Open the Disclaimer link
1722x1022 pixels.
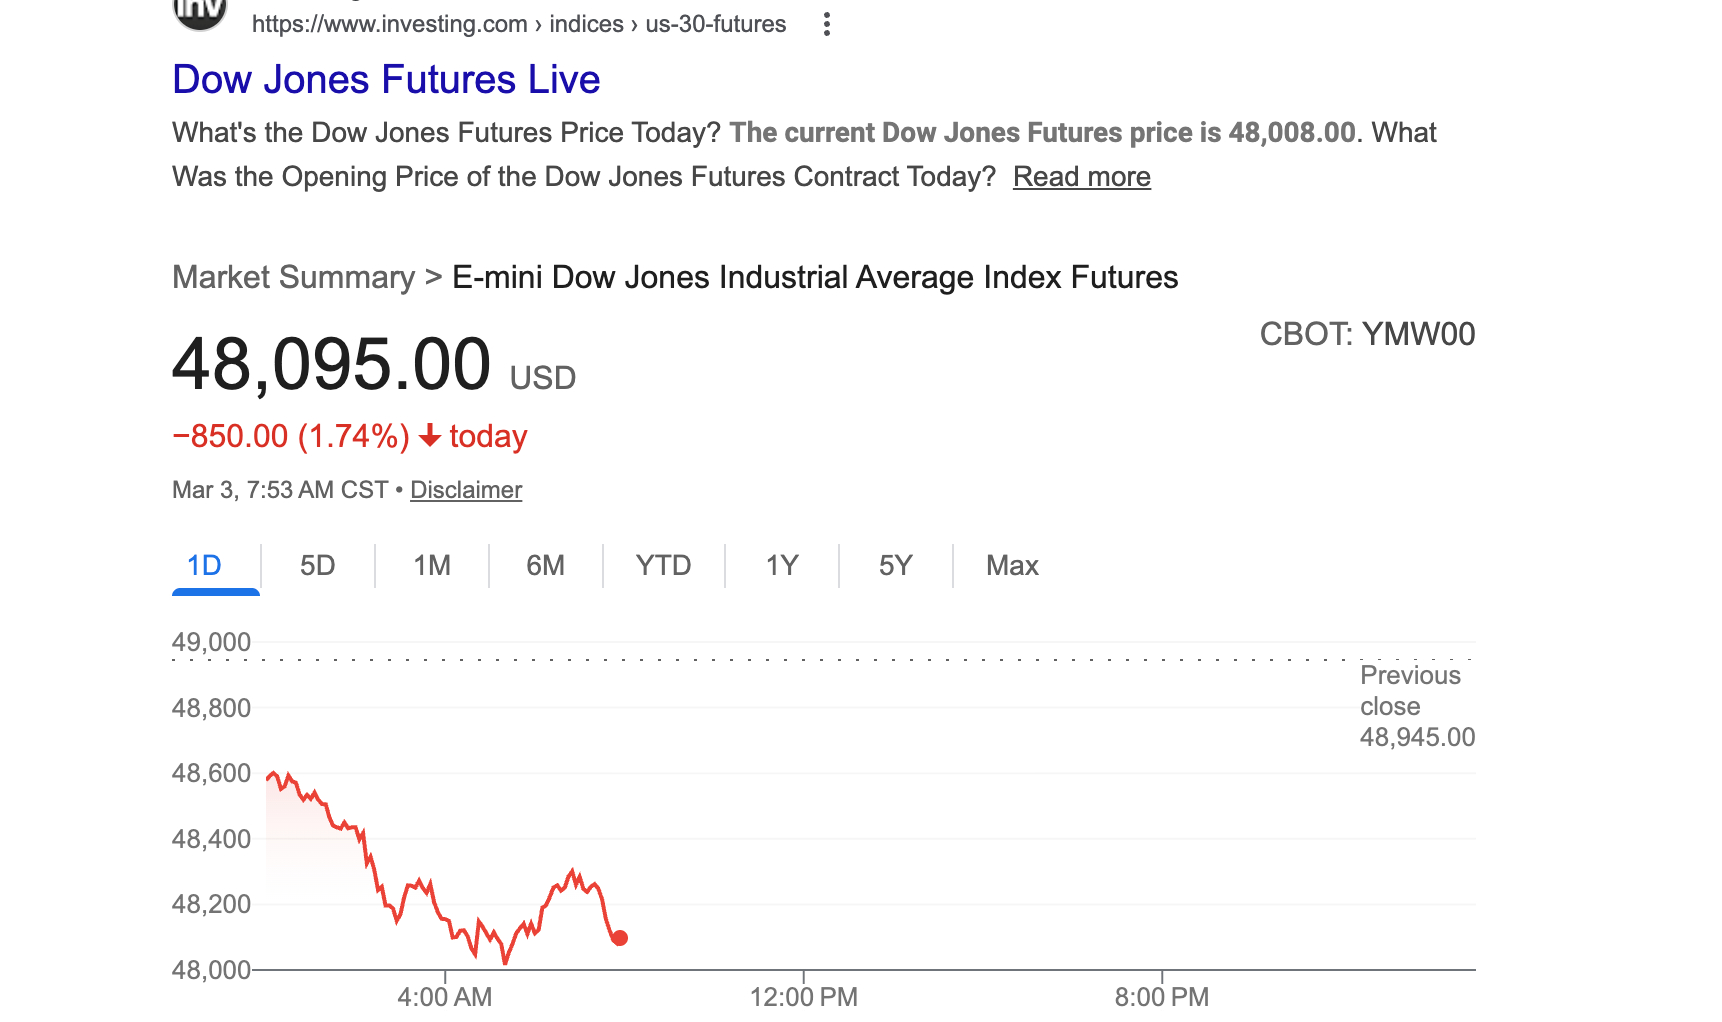coord(466,490)
